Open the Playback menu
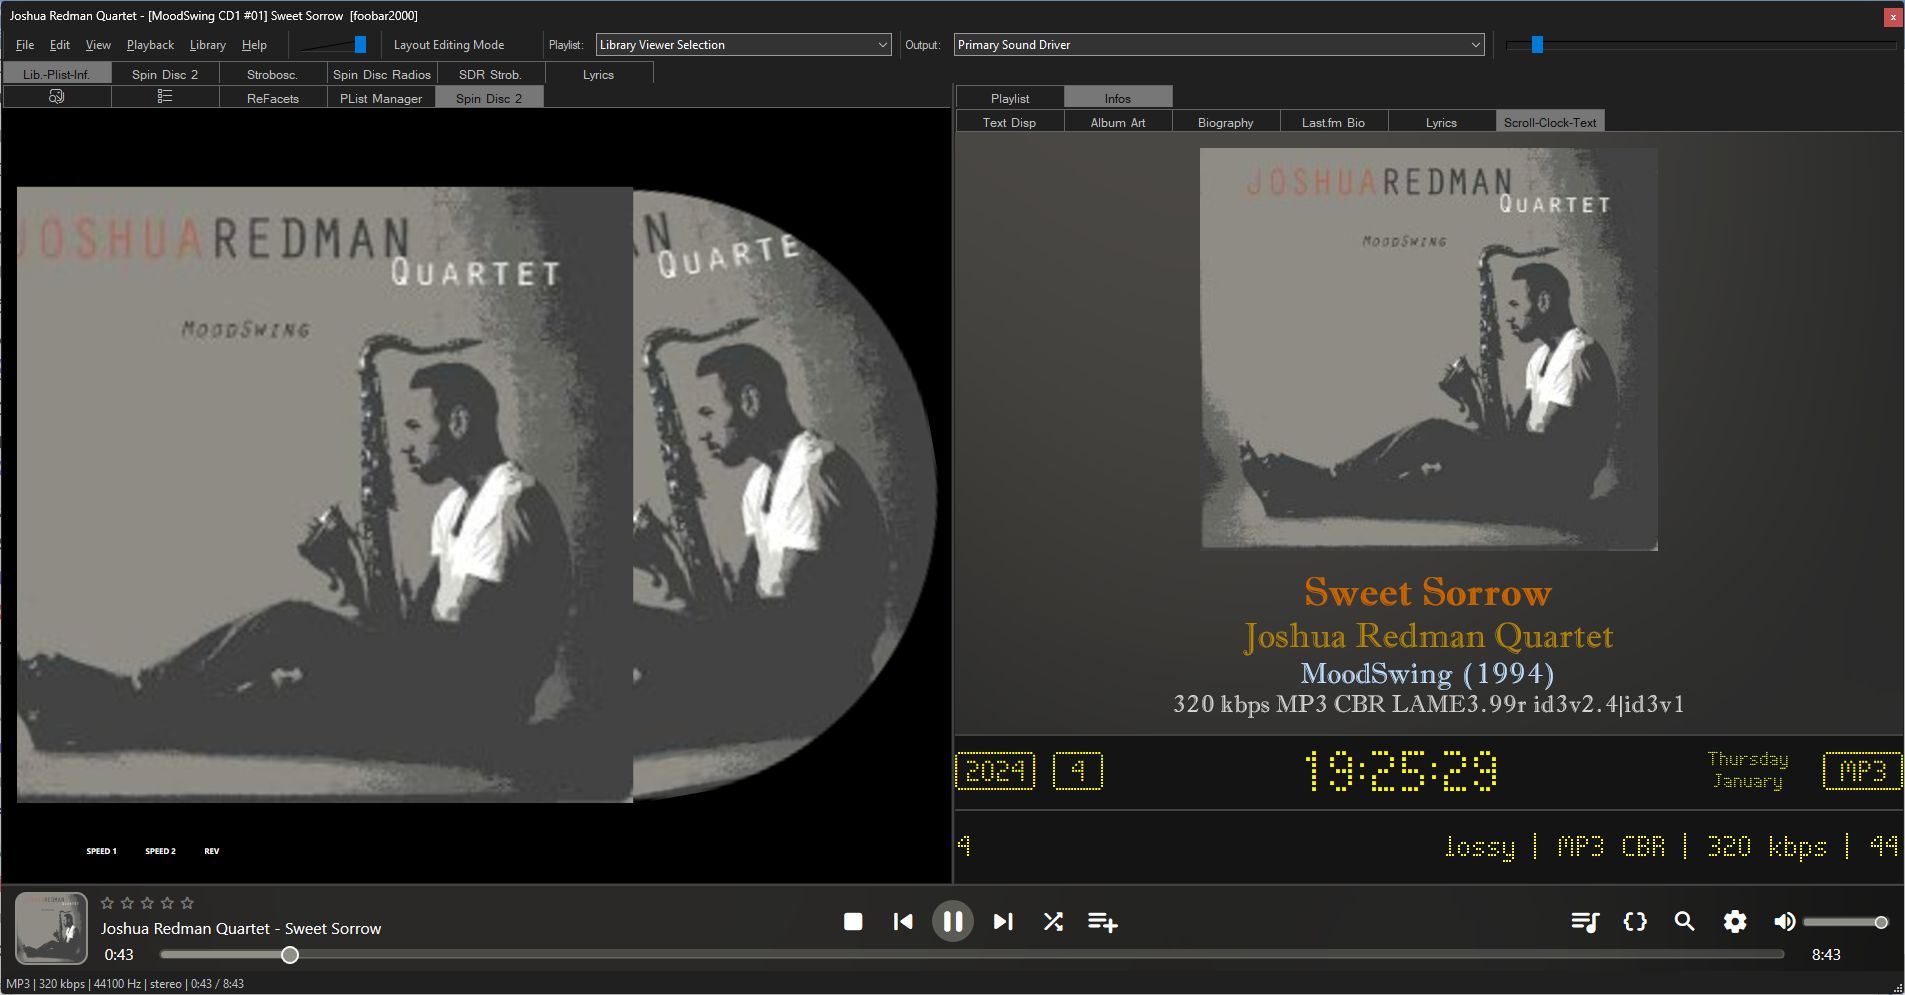1905x995 pixels. click(150, 45)
